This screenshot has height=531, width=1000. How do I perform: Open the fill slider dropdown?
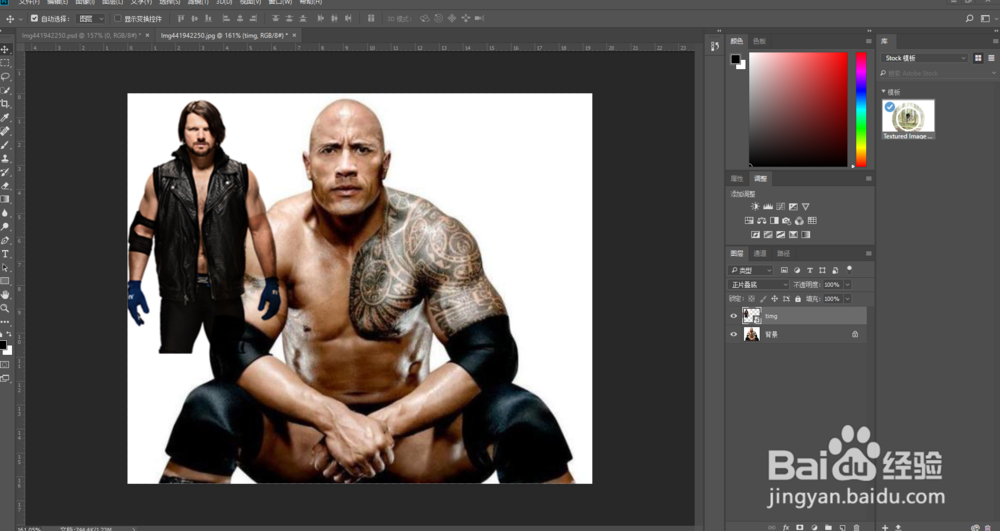848,298
